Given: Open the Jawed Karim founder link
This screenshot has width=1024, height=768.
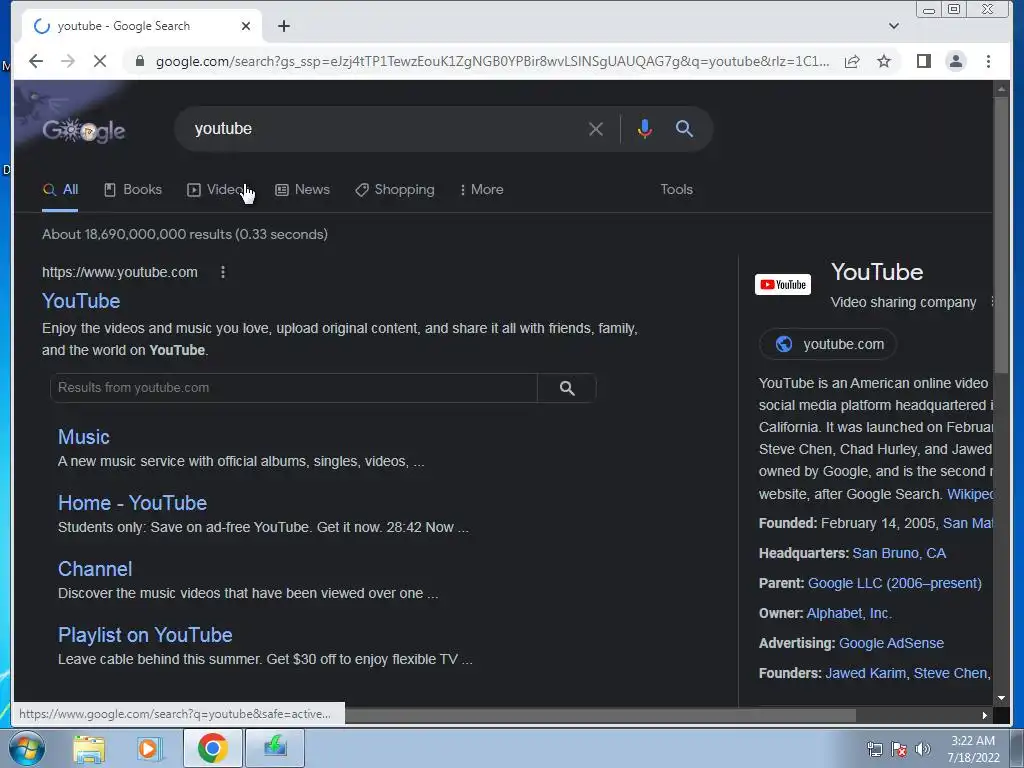Looking at the screenshot, I should 865,673.
